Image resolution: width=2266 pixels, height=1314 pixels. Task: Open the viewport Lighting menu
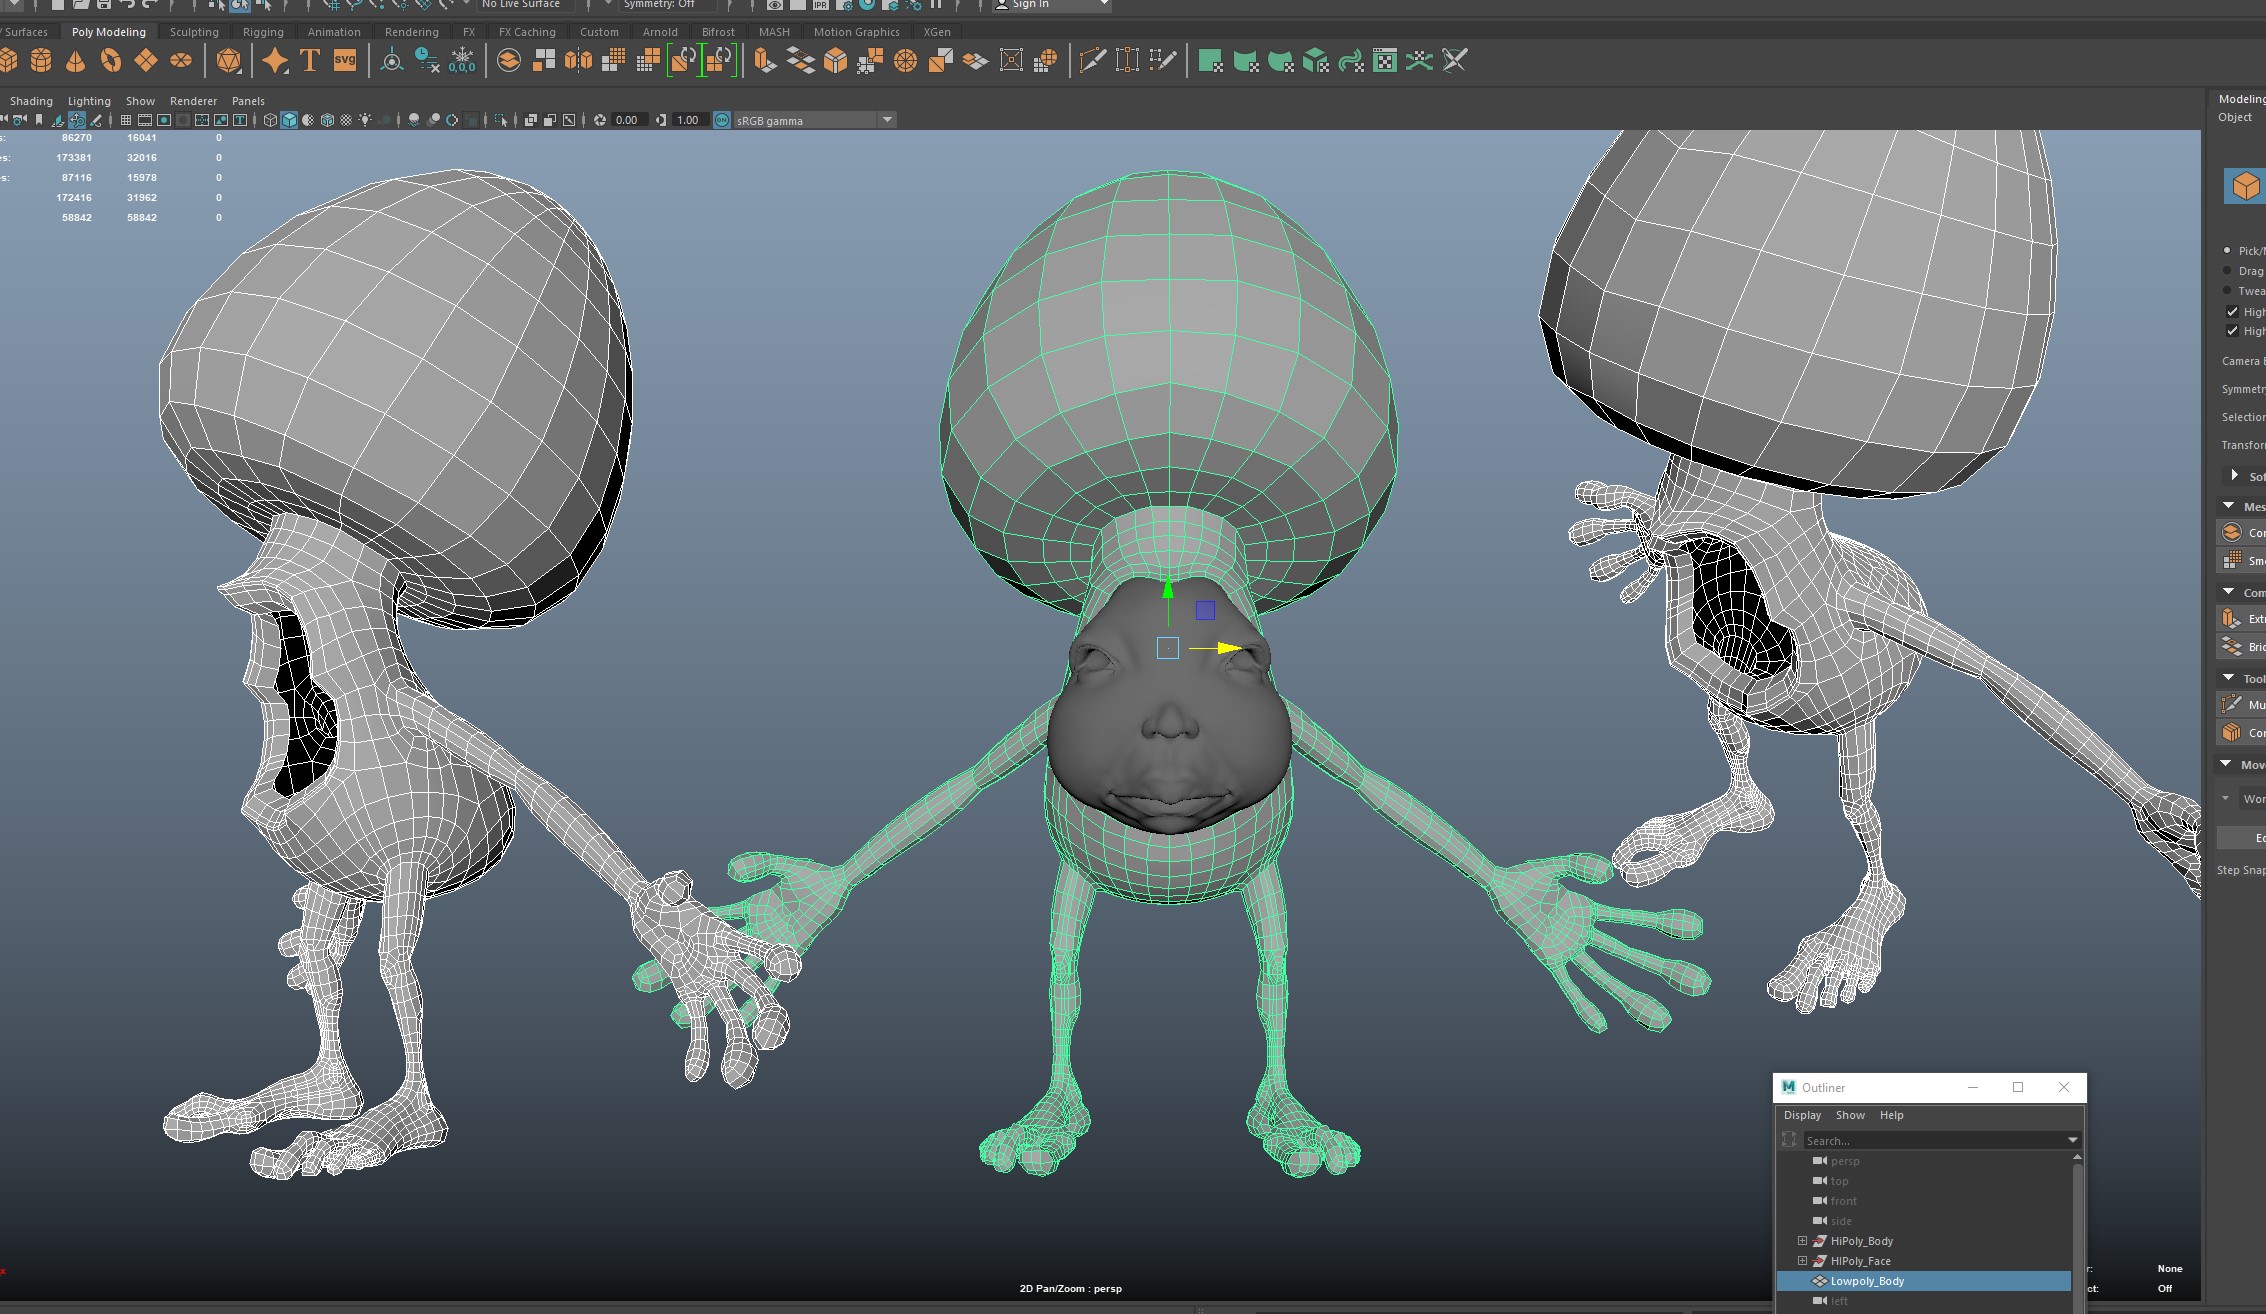[89, 101]
